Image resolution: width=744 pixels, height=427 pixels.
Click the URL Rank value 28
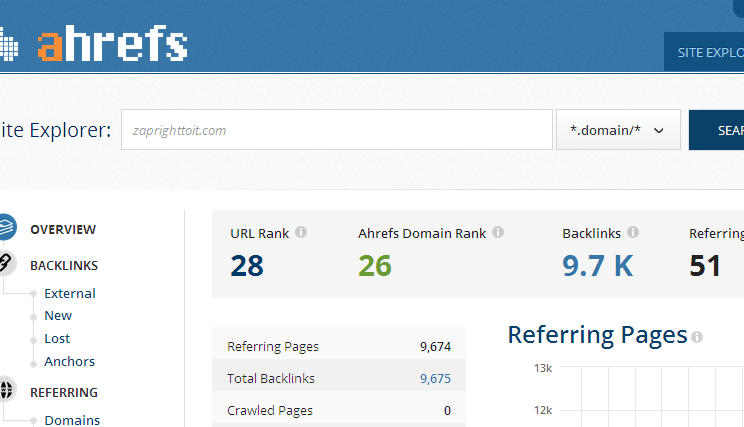tap(247, 266)
